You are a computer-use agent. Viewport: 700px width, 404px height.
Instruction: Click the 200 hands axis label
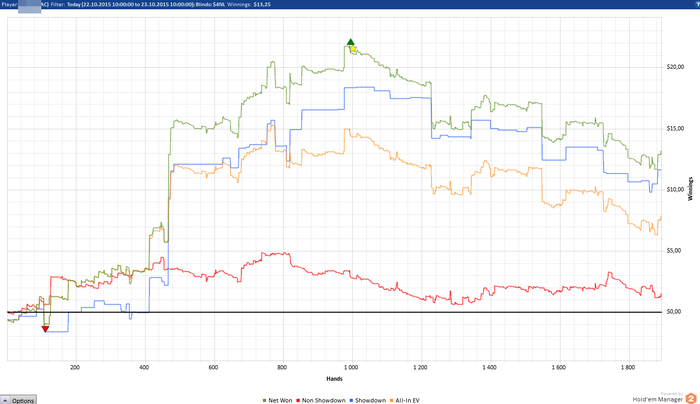pyautogui.click(x=75, y=367)
